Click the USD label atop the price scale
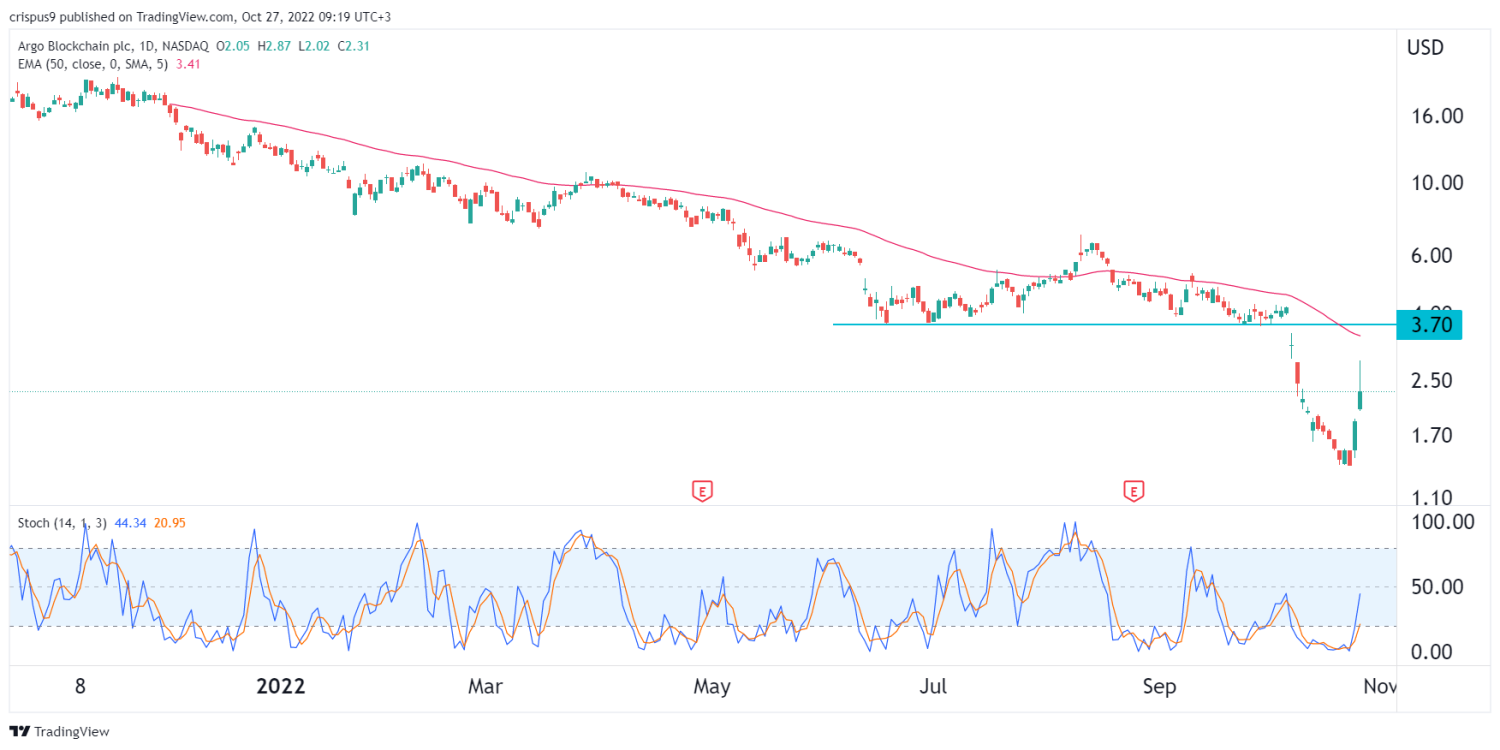1500x750 pixels. coord(1424,46)
